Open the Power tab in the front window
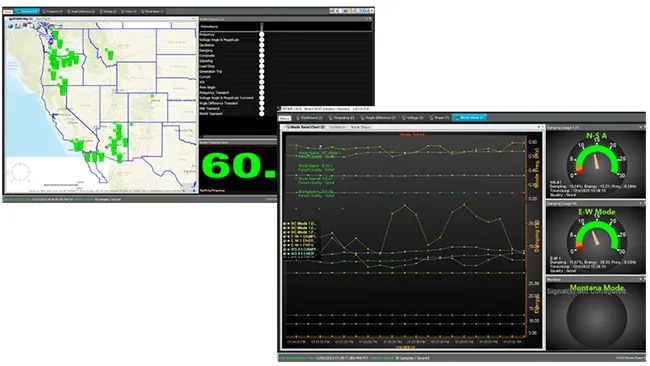The image size is (650, 366). 439,118
